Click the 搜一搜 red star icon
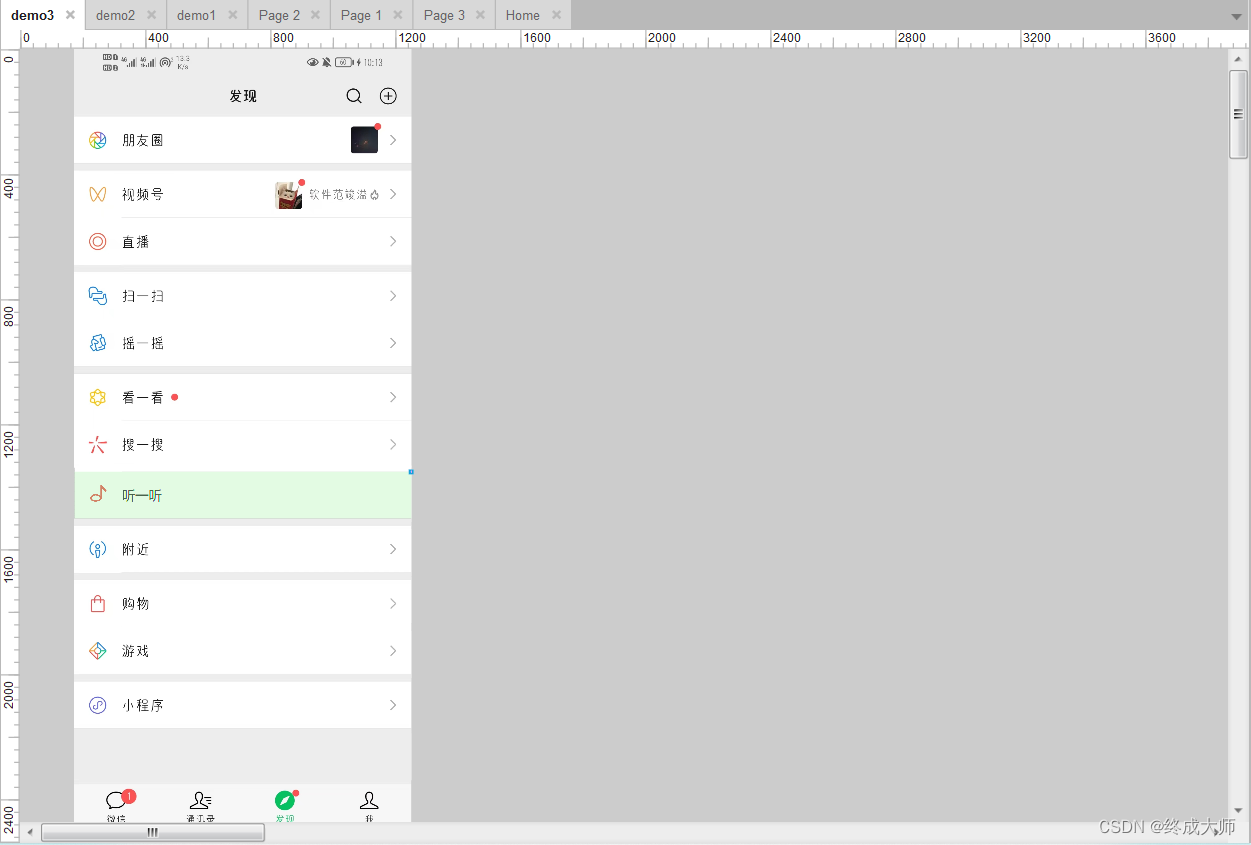 pyautogui.click(x=97, y=445)
